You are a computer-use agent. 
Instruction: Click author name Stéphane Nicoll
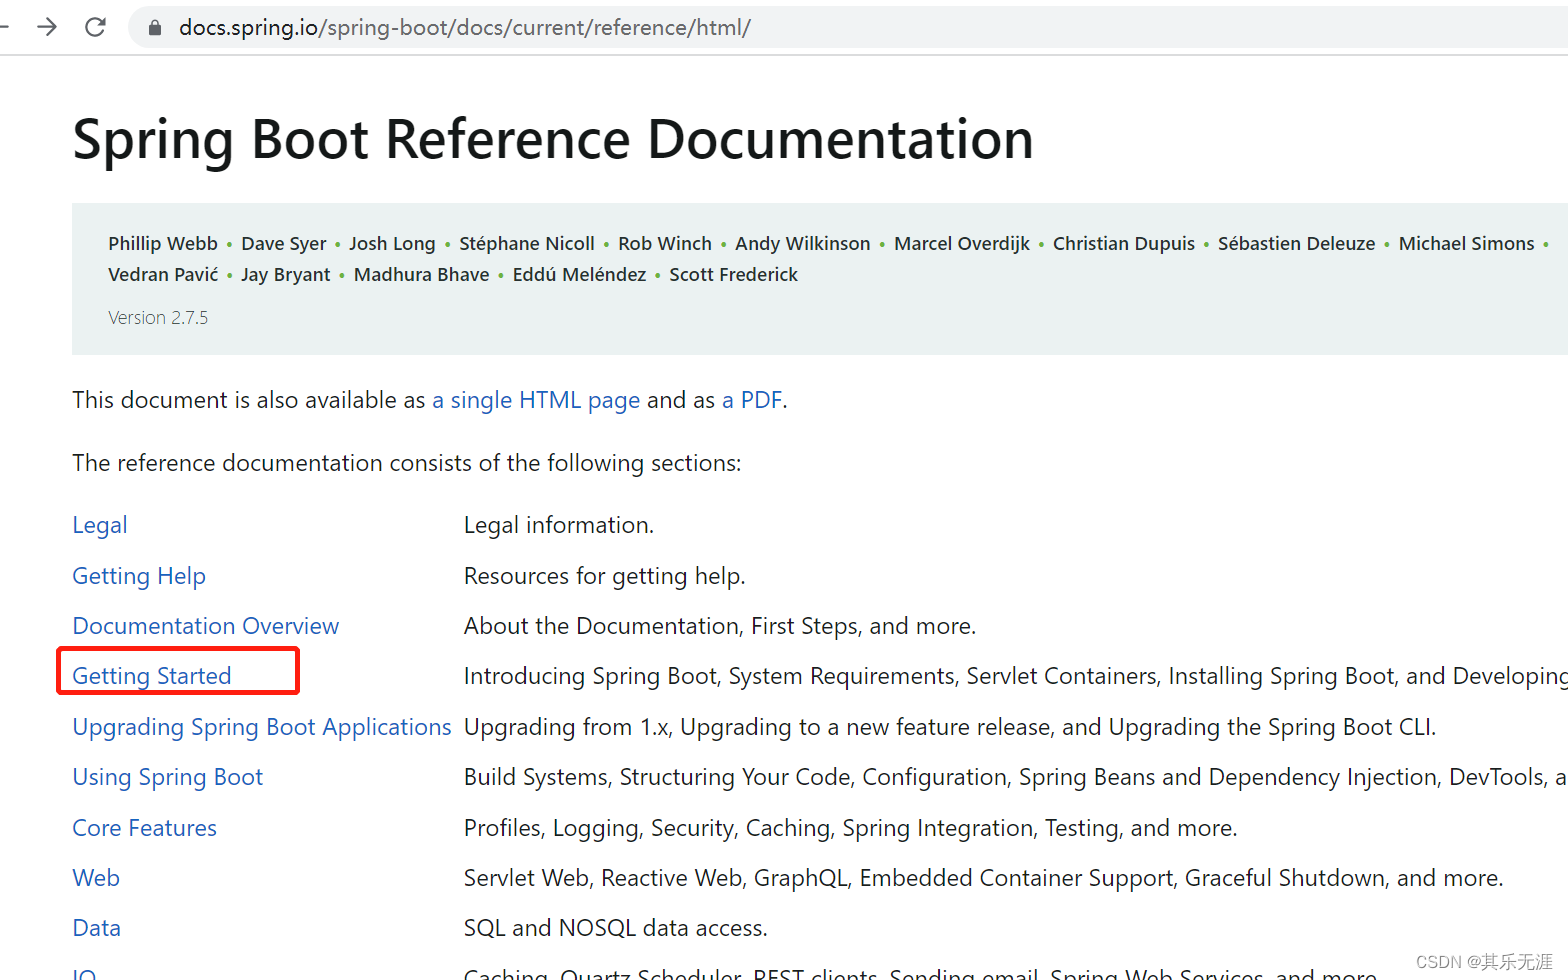[527, 244]
